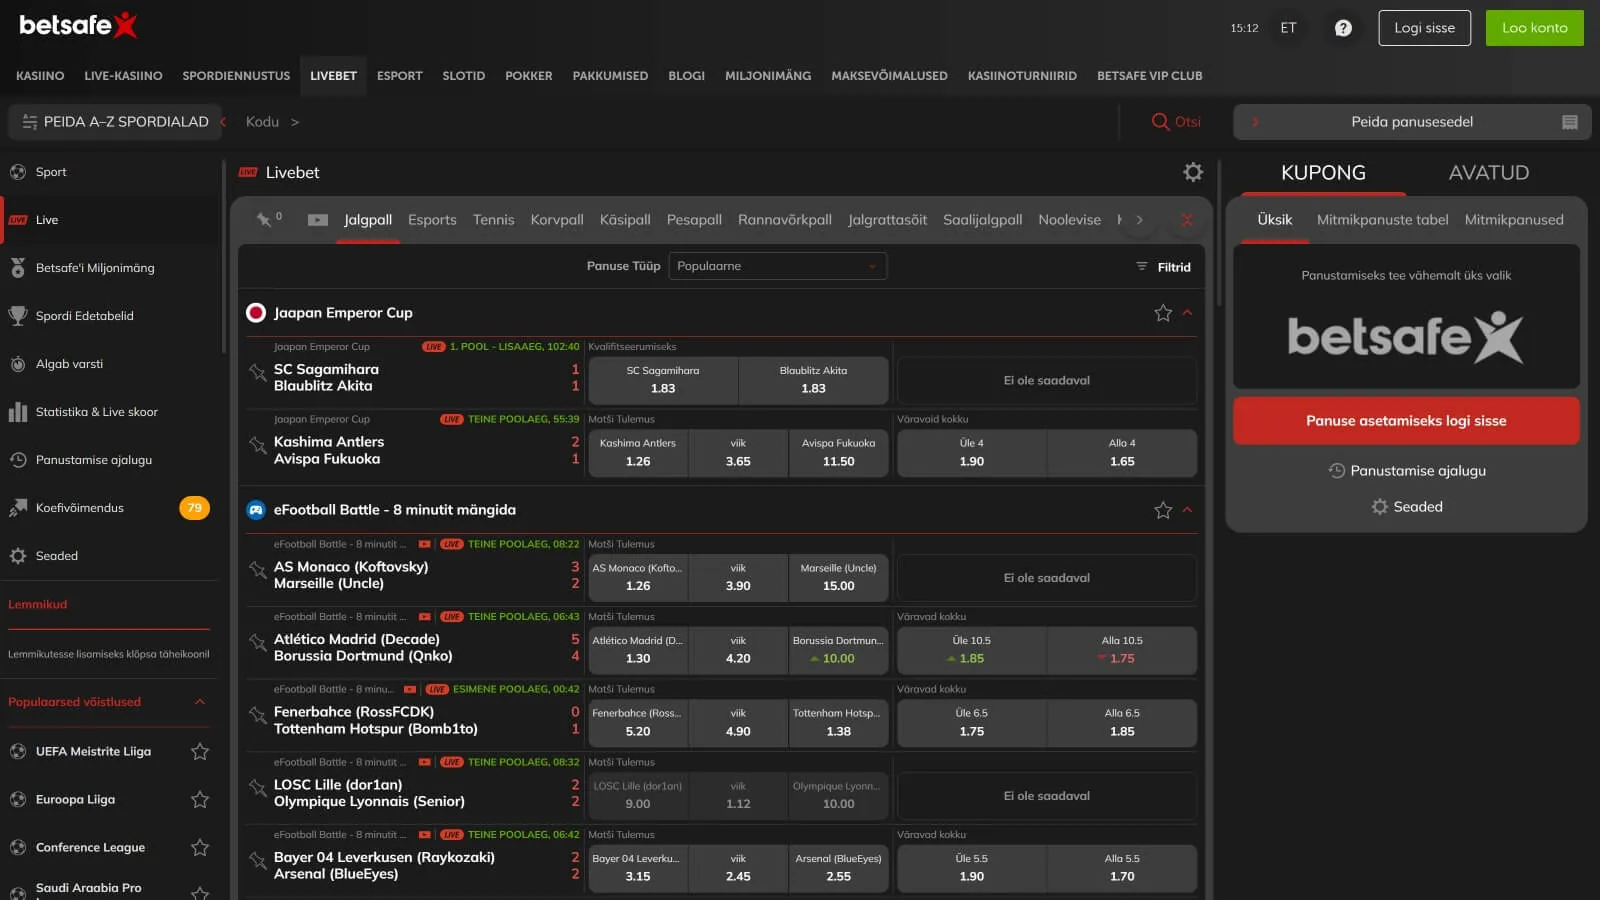This screenshot has height=900, width=1600.
Task: Open Spordi Edetabelid trophy icon
Action: 18,316
